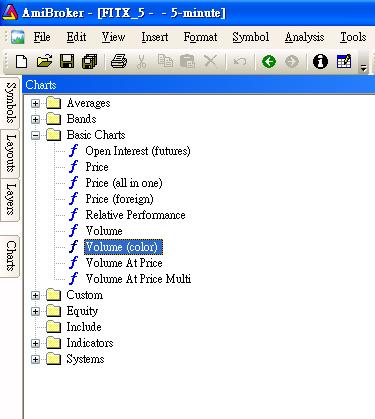Switch to the Layouts side tab
This screenshot has height=419, width=375.
click(x=10, y=153)
